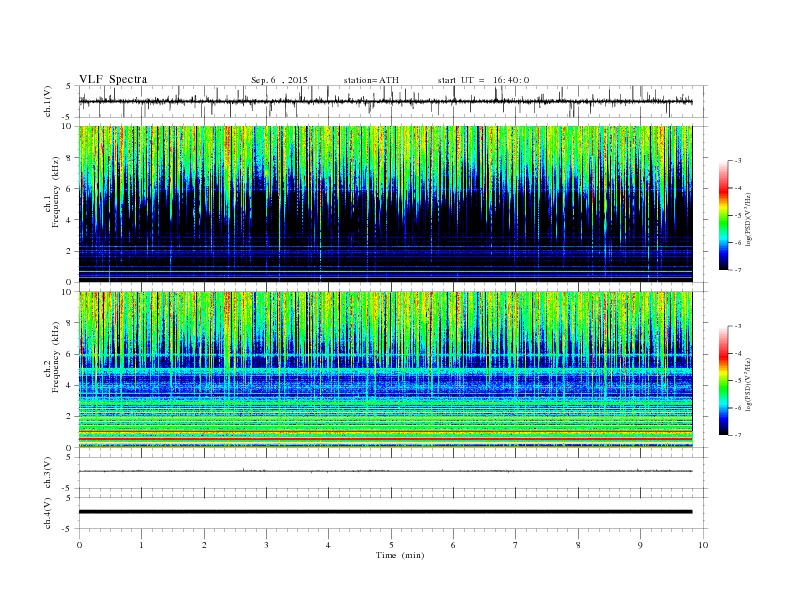The height and width of the screenshot is (612, 792).
Task: Click the 'ch.1(V)' waveform axis label
Action: (48, 101)
